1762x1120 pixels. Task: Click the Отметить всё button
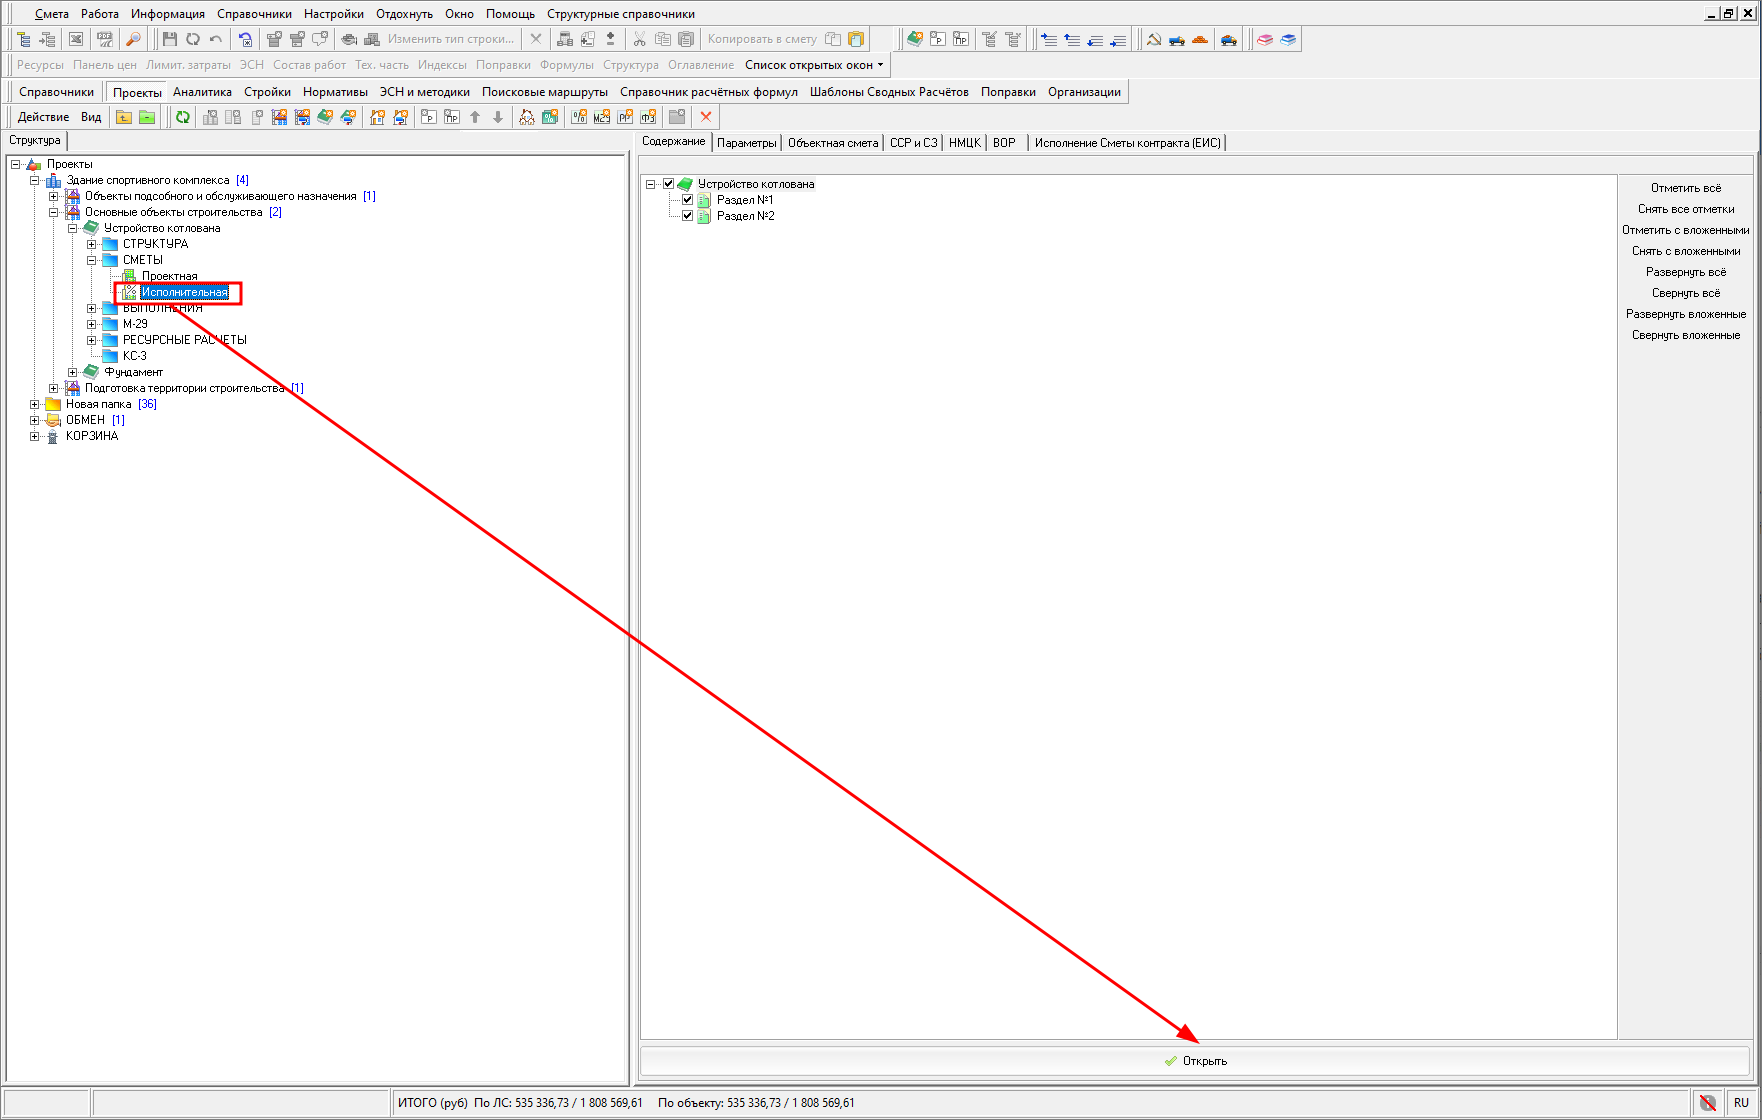point(1685,188)
